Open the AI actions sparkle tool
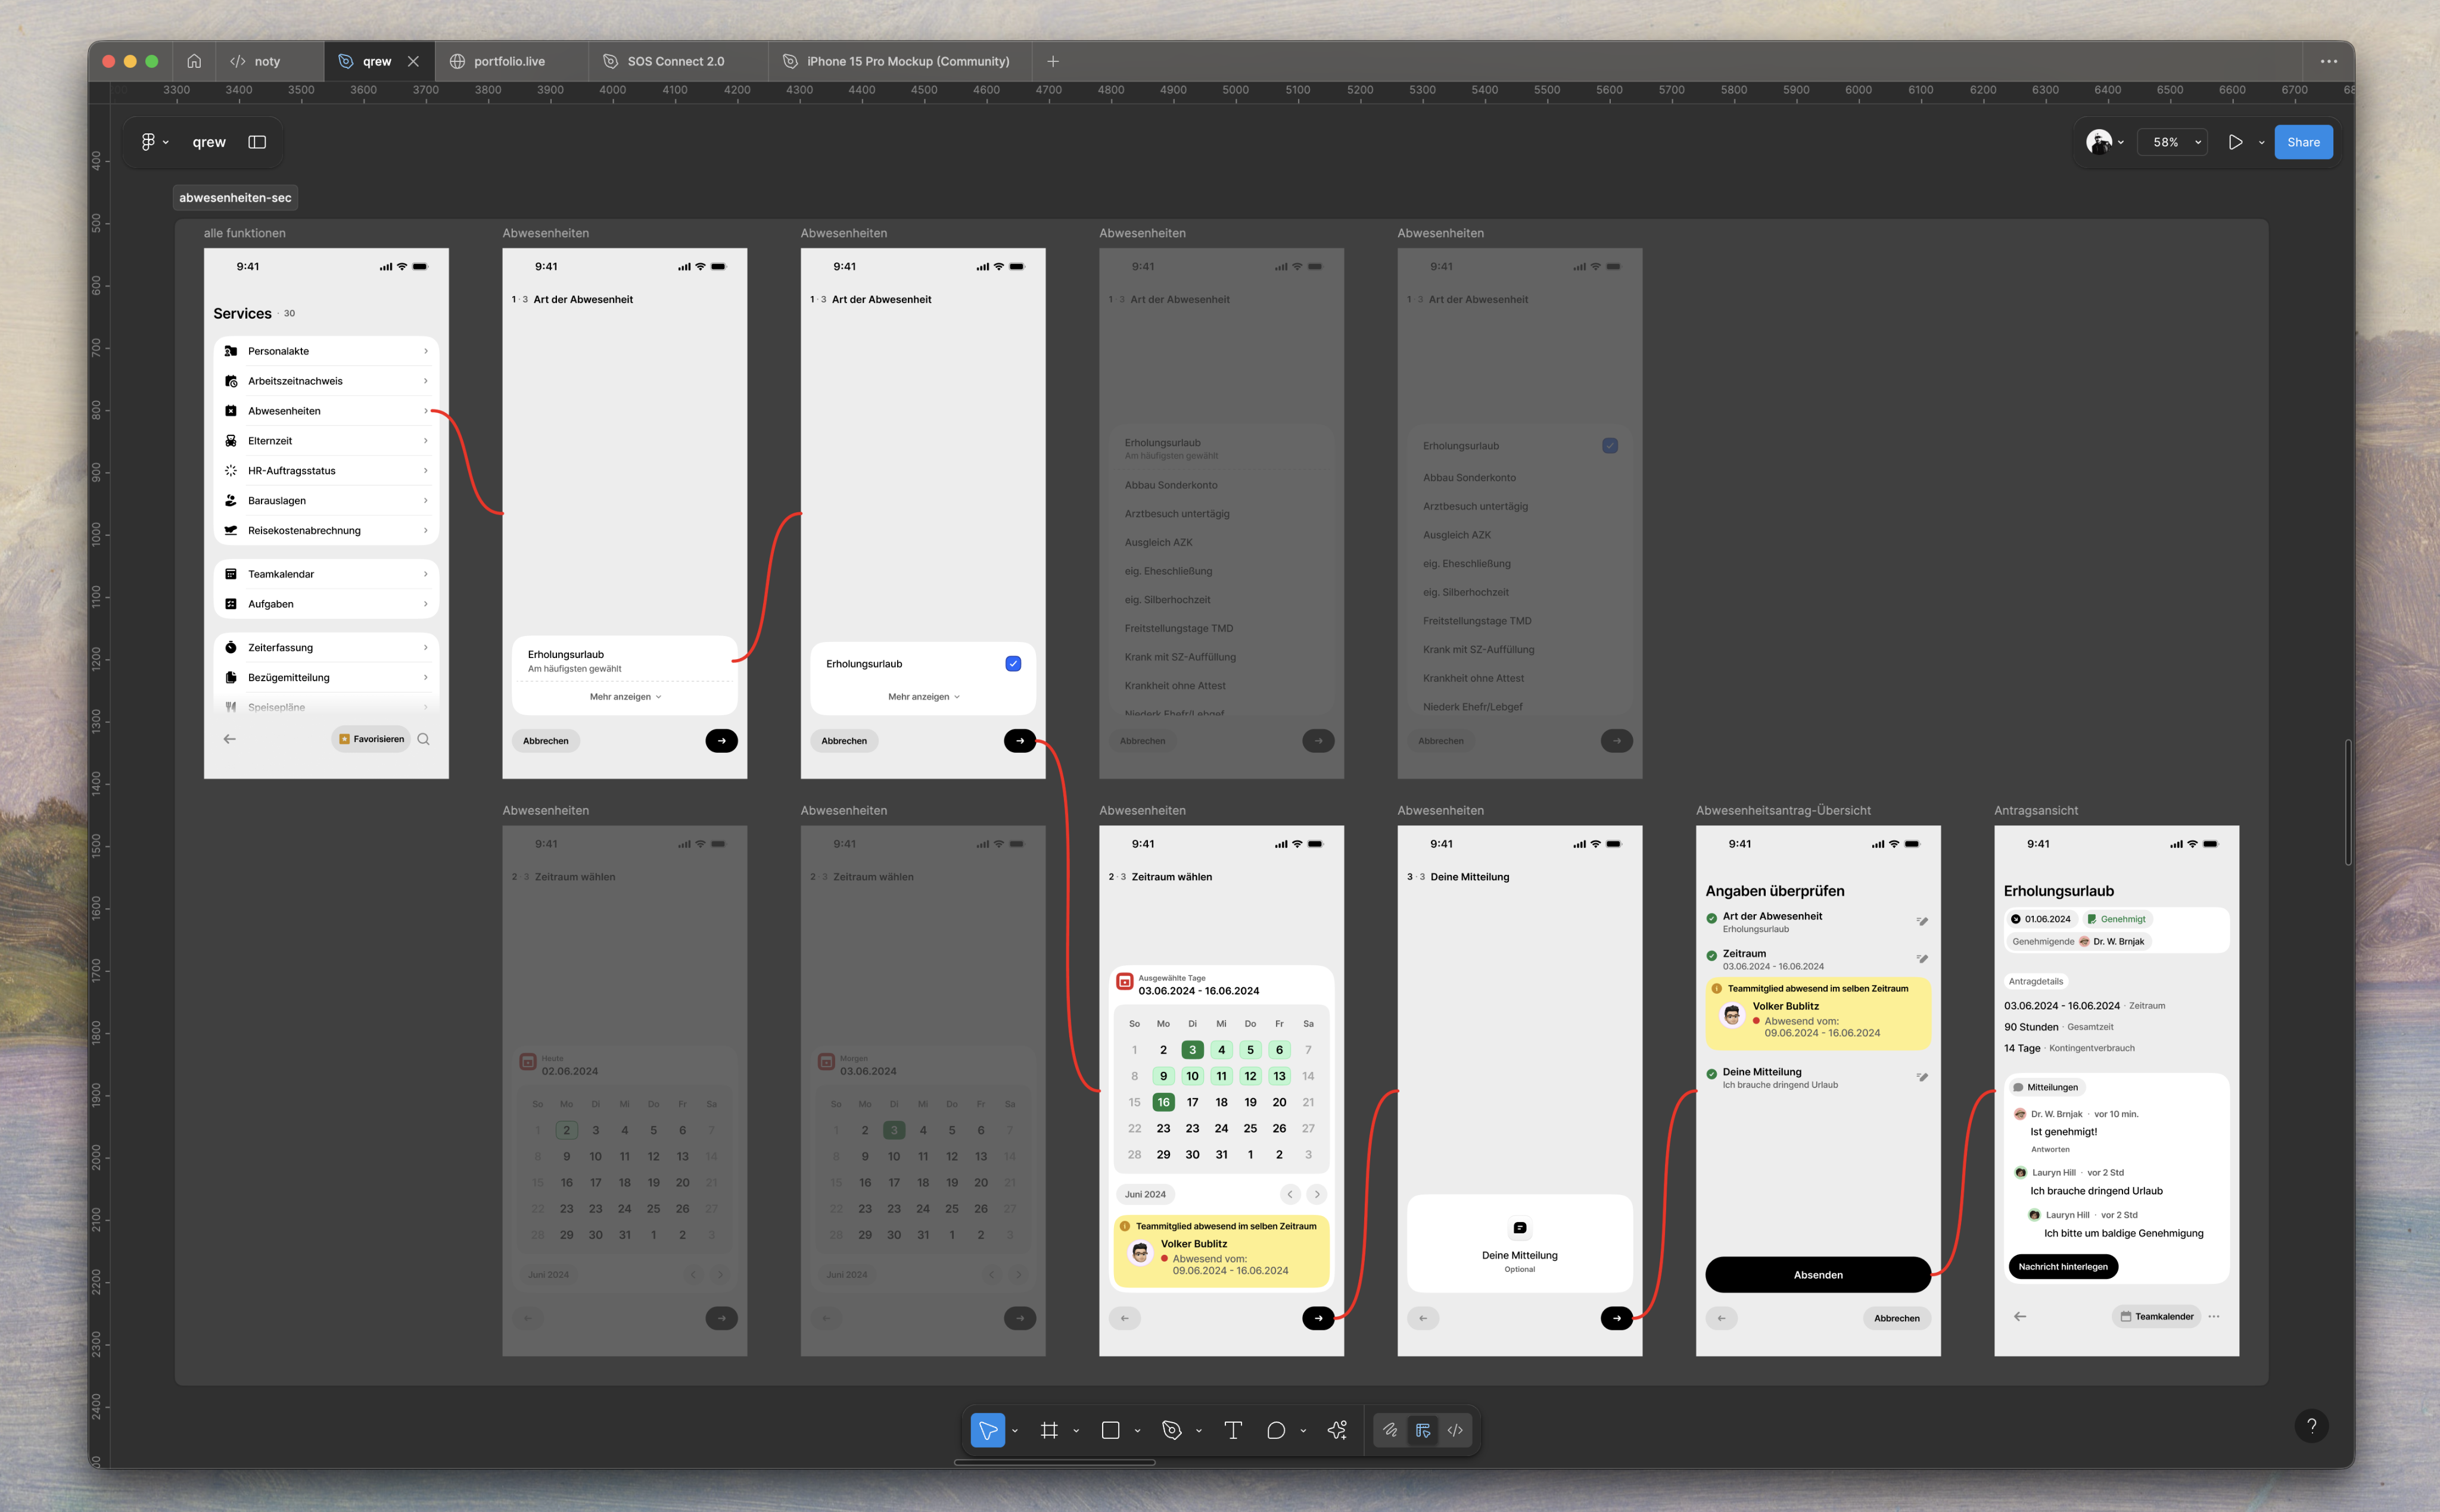The height and width of the screenshot is (1512, 2440). click(1337, 1430)
